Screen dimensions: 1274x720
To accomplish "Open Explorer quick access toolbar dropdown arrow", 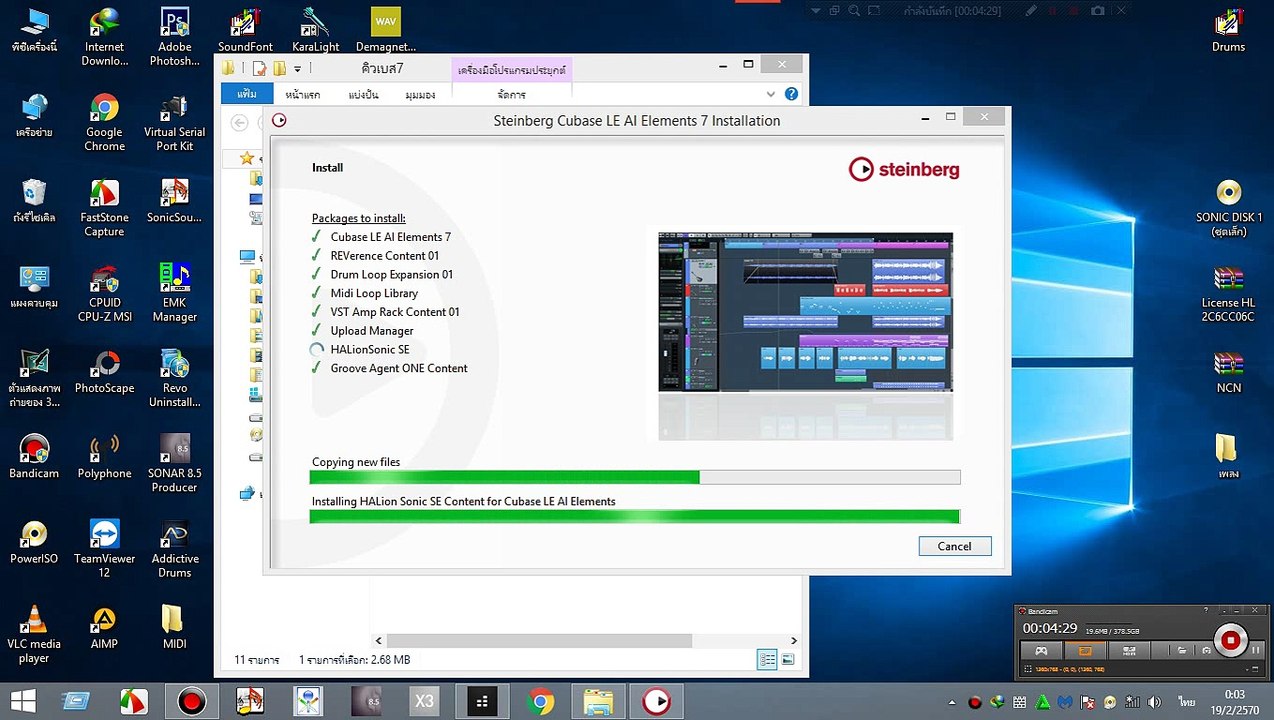I will click(298, 69).
